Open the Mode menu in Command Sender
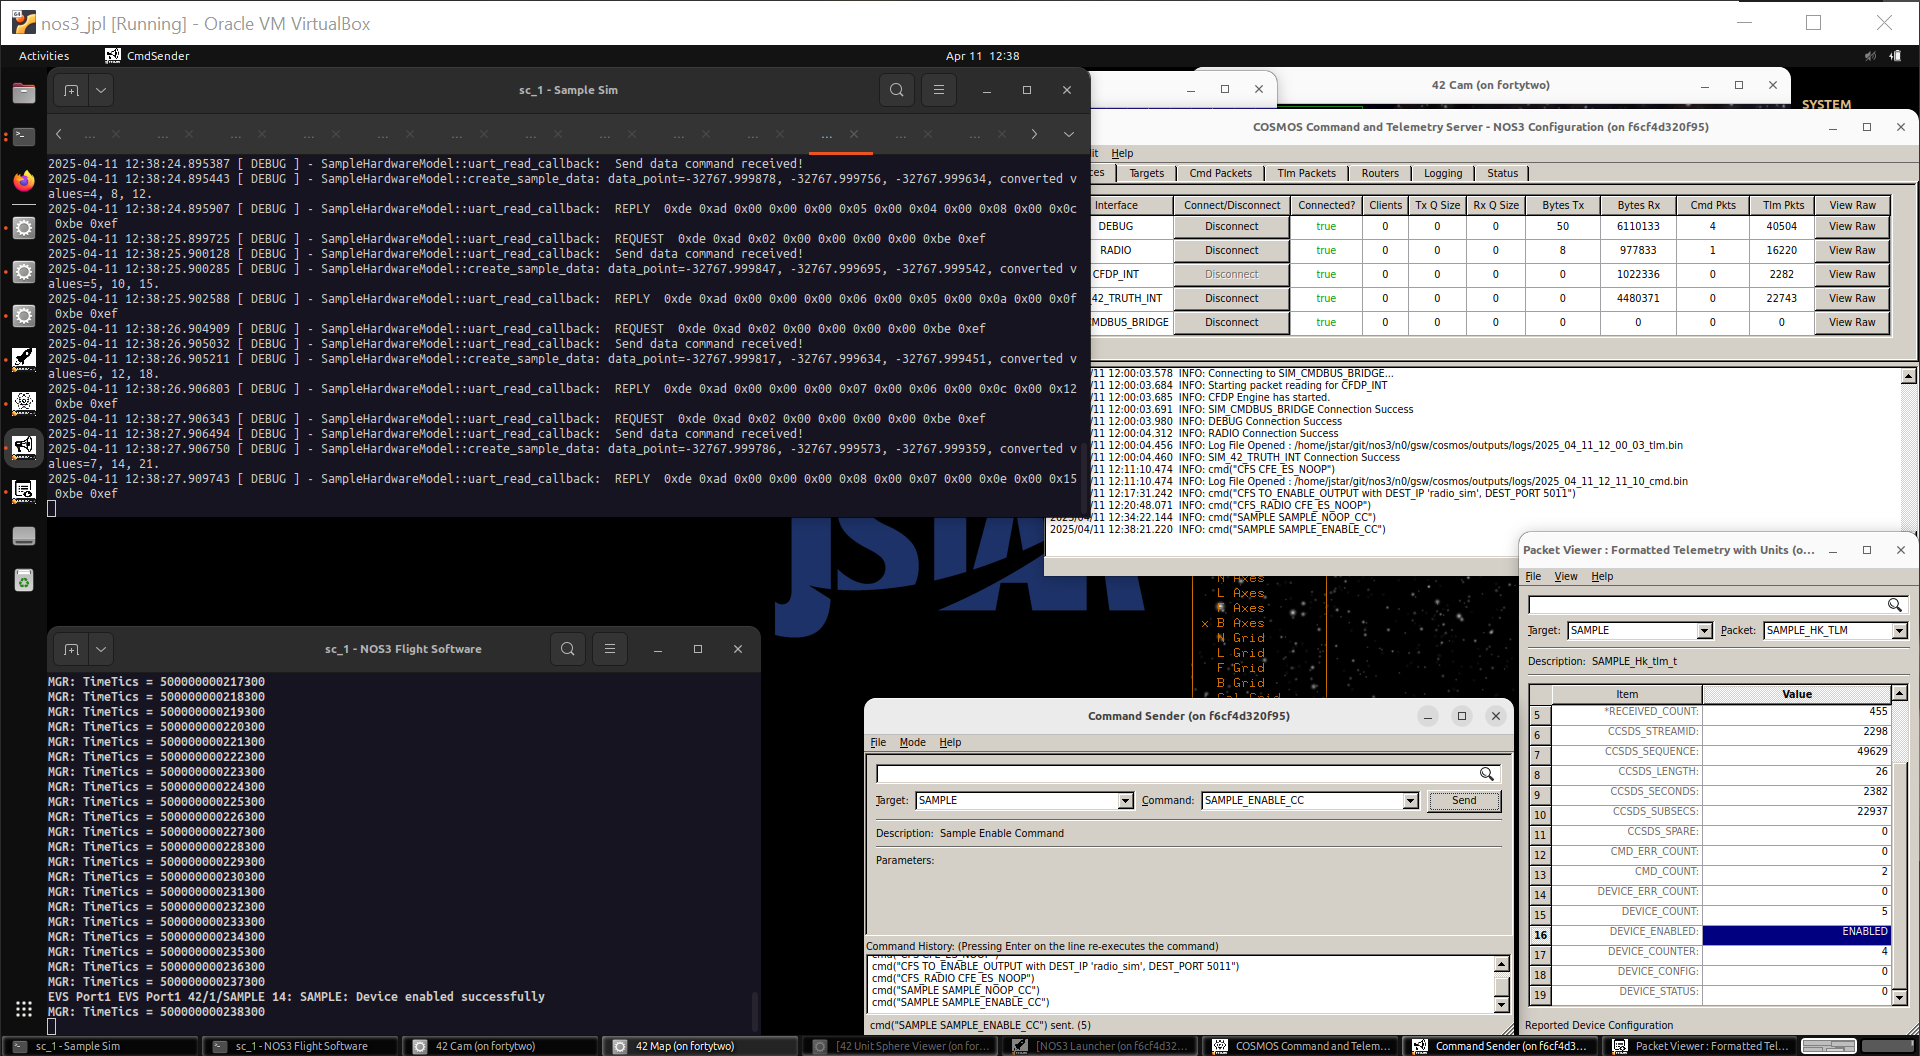 (x=912, y=742)
